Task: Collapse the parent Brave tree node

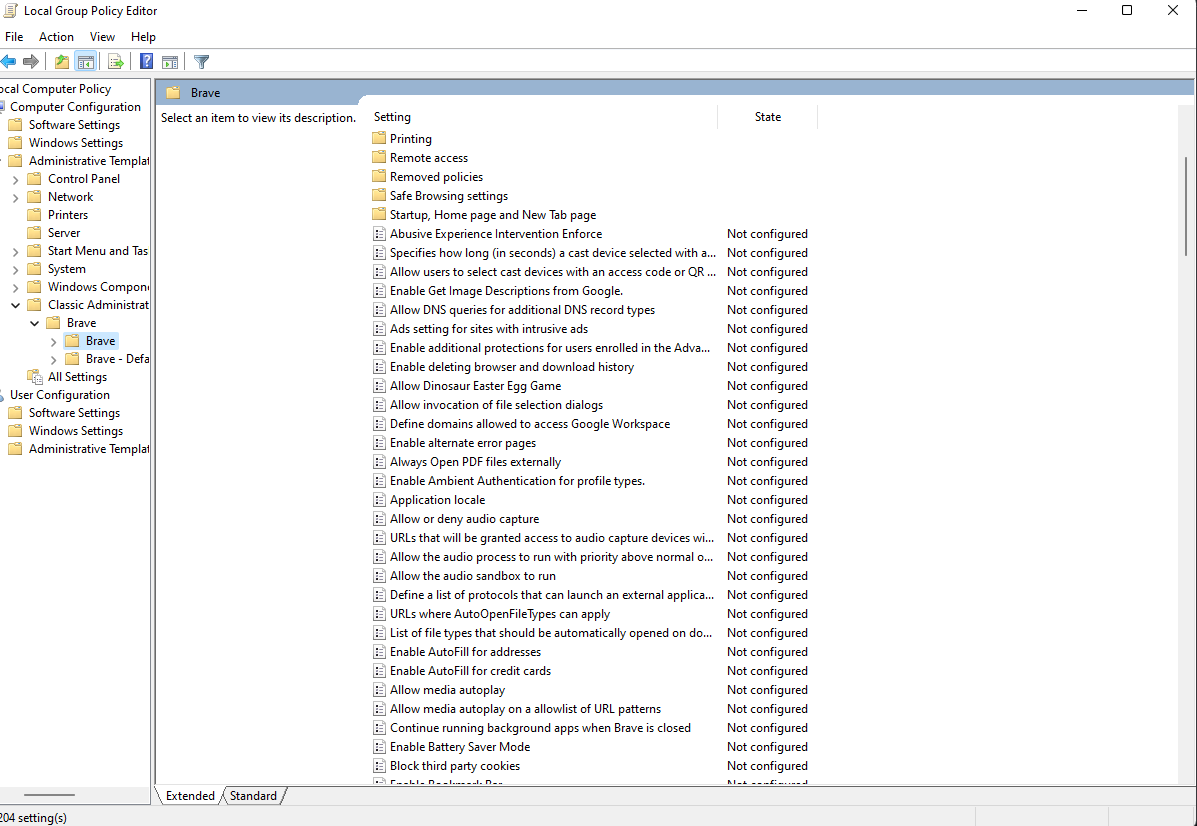Action: (34, 324)
